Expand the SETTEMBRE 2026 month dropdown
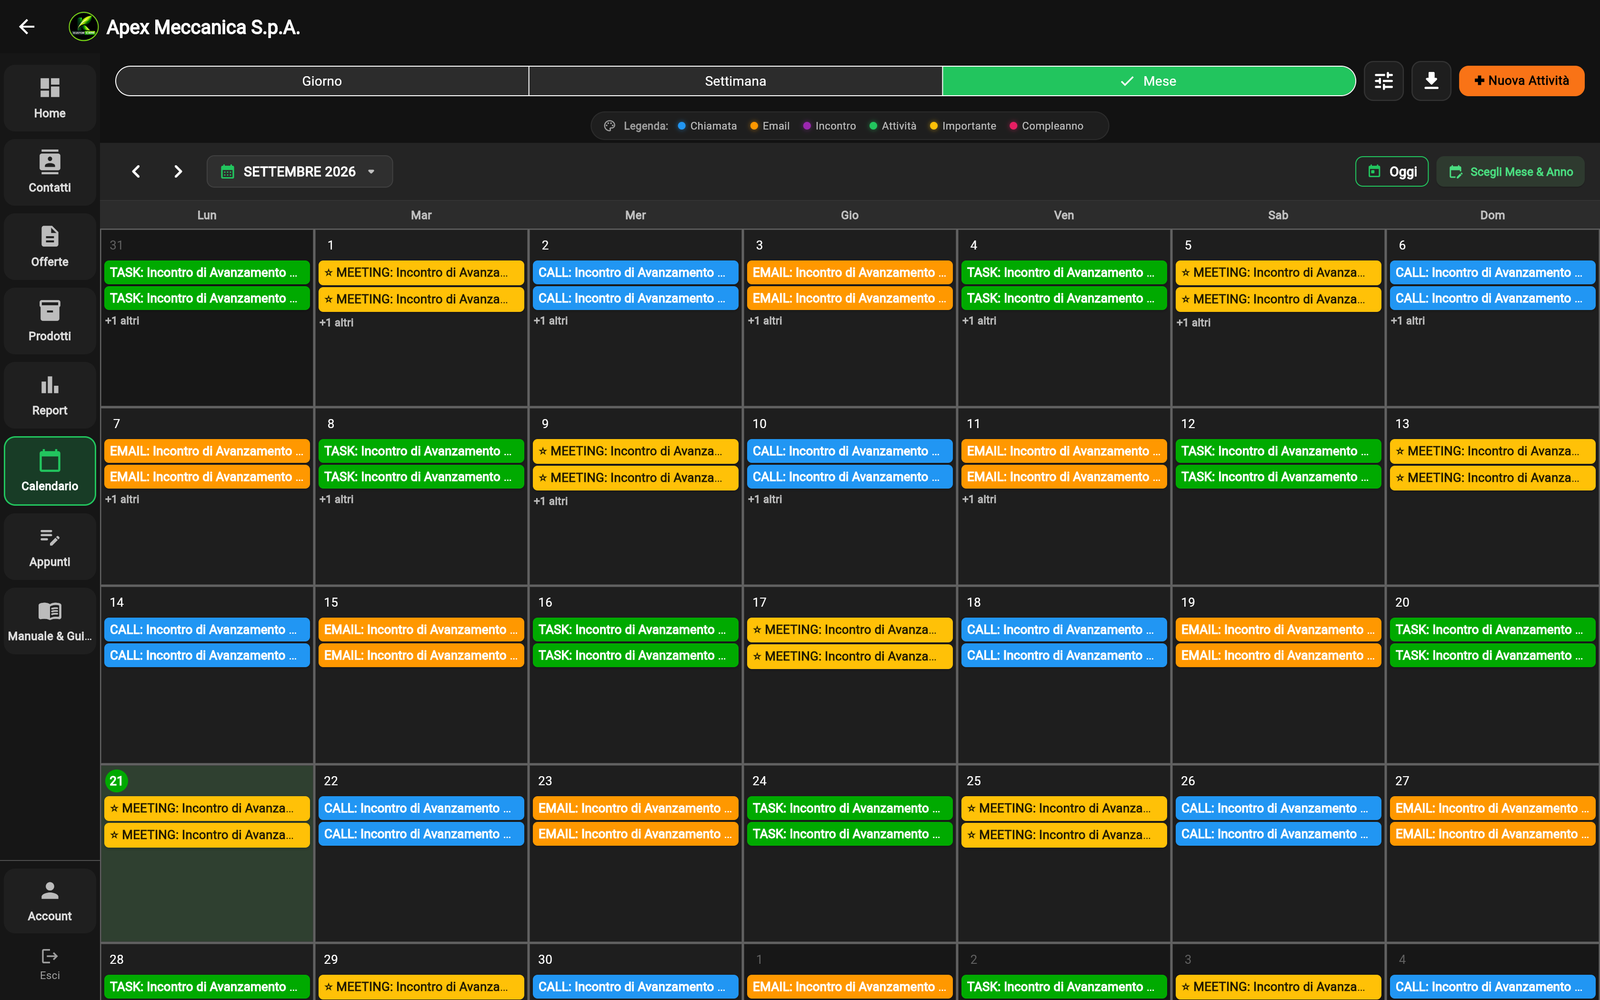 [x=299, y=172]
